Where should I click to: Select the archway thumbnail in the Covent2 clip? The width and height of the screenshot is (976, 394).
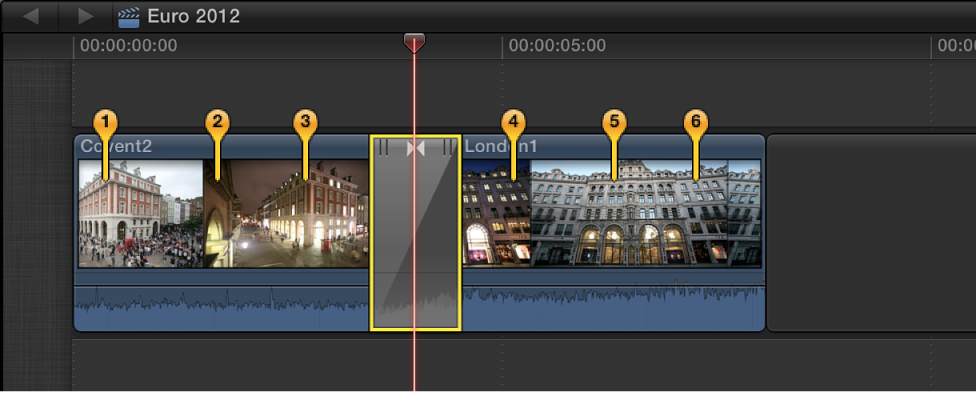pyautogui.click(x=218, y=213)
